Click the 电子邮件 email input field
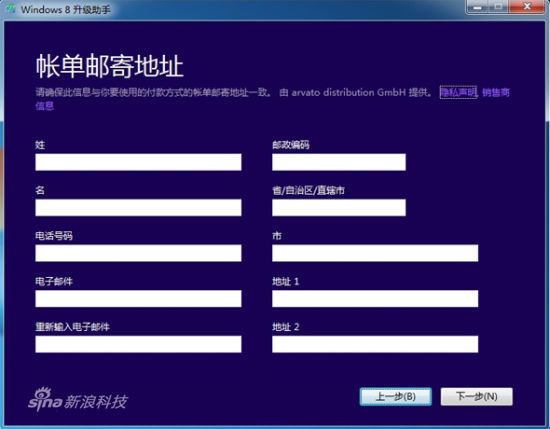 pos(138,299)
